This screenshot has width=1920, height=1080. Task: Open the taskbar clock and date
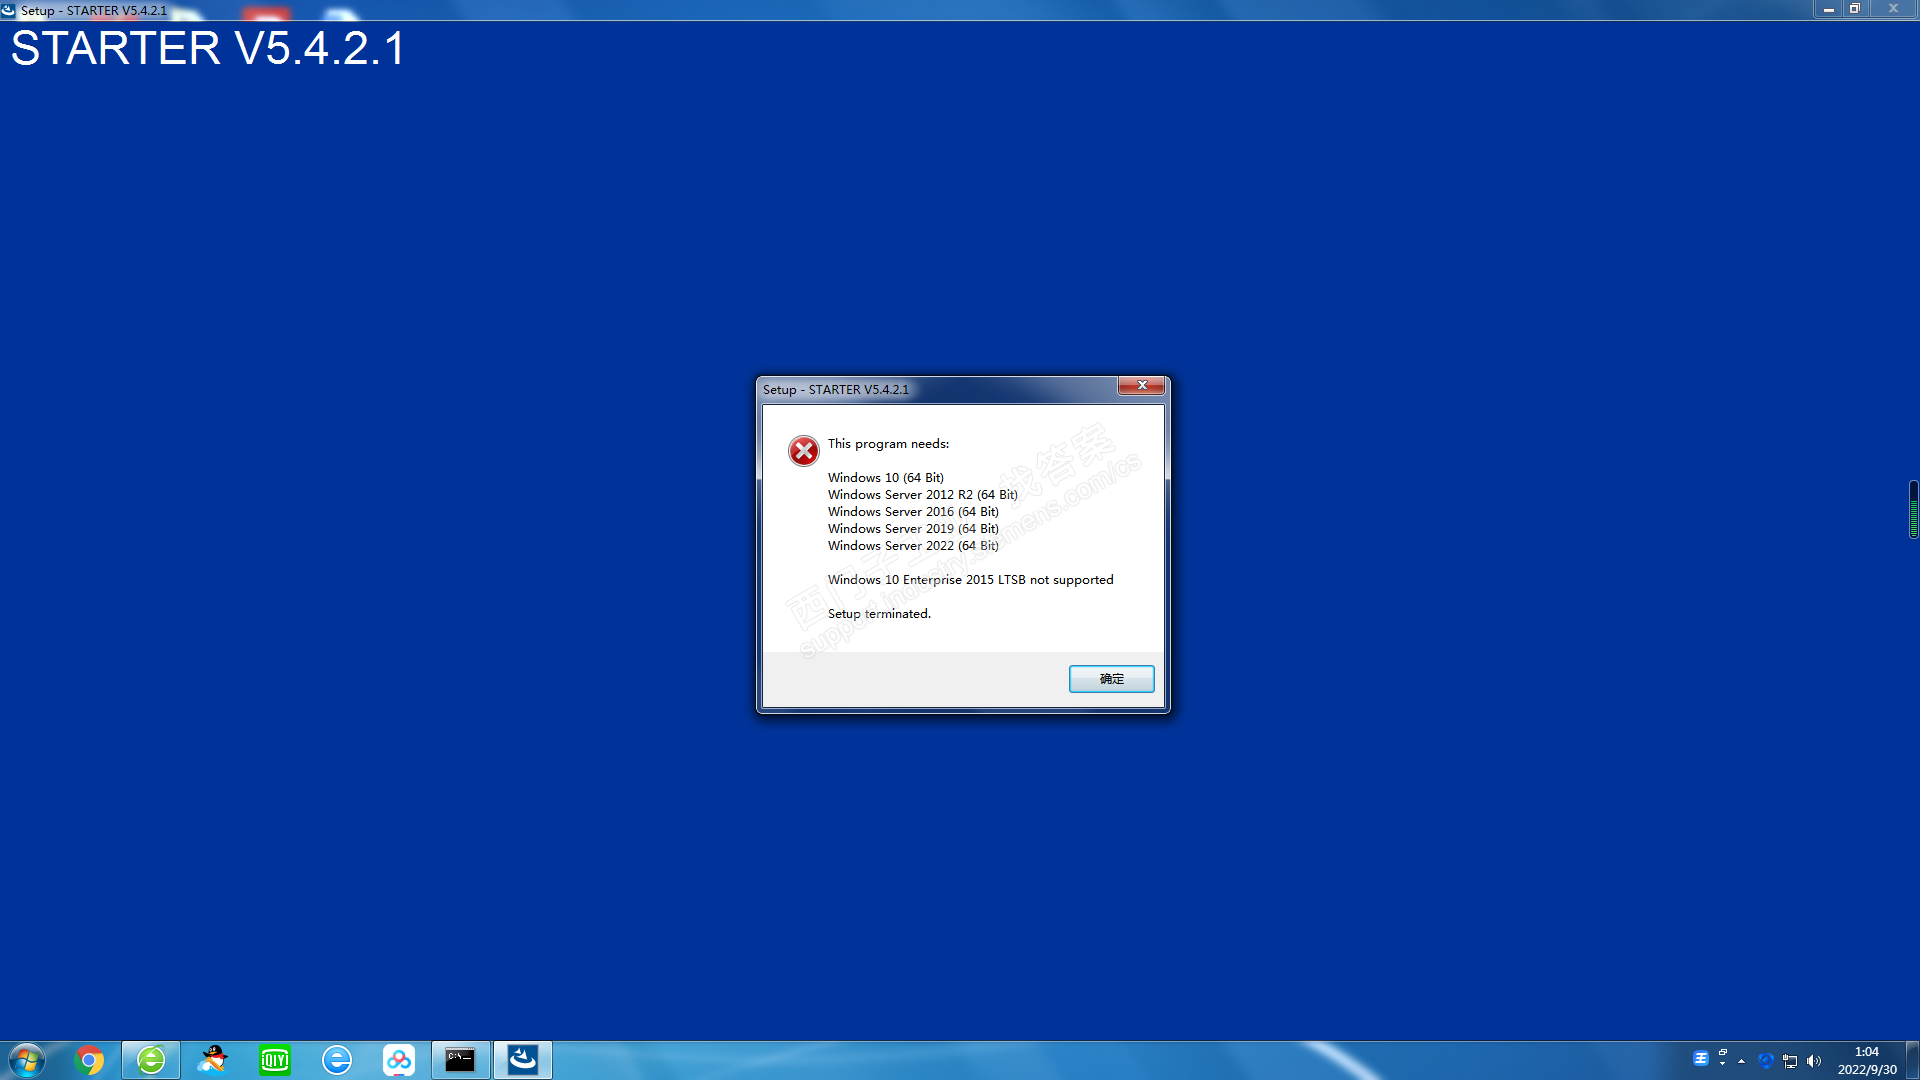1866,1060
